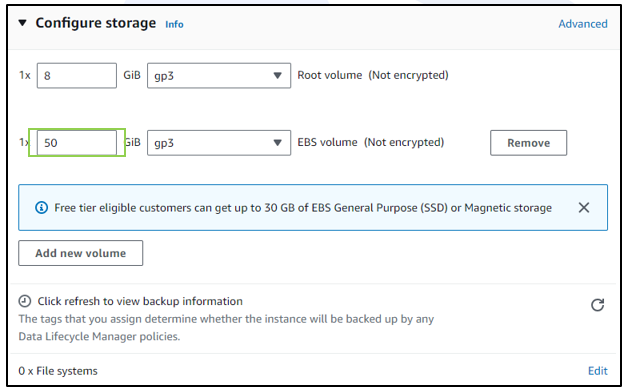Click the EBS volume size field showing 50
This screenshot has height=391, width=625.
(x=77, y=143)
